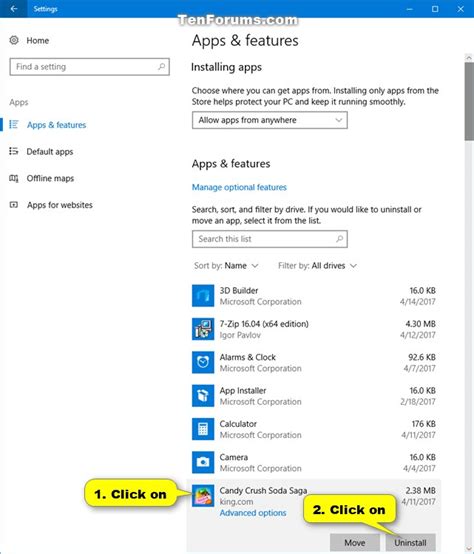Open Advanced options for Candy Crush Soda Saga

(253, 513)
